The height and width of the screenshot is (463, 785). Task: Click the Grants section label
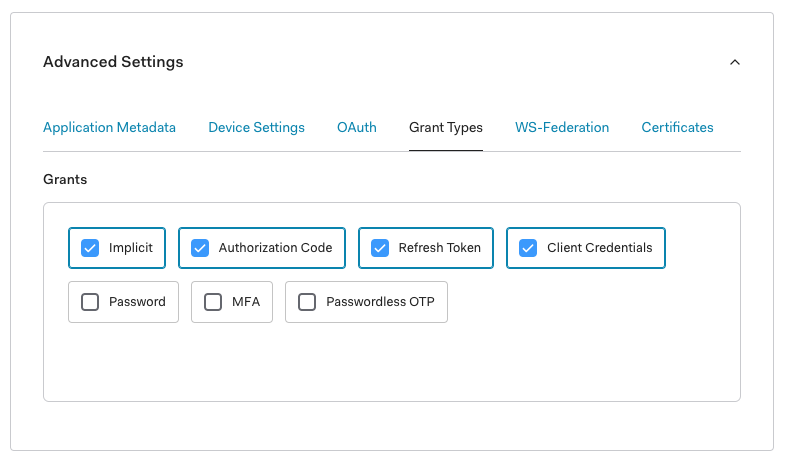[x=65, y=180]
